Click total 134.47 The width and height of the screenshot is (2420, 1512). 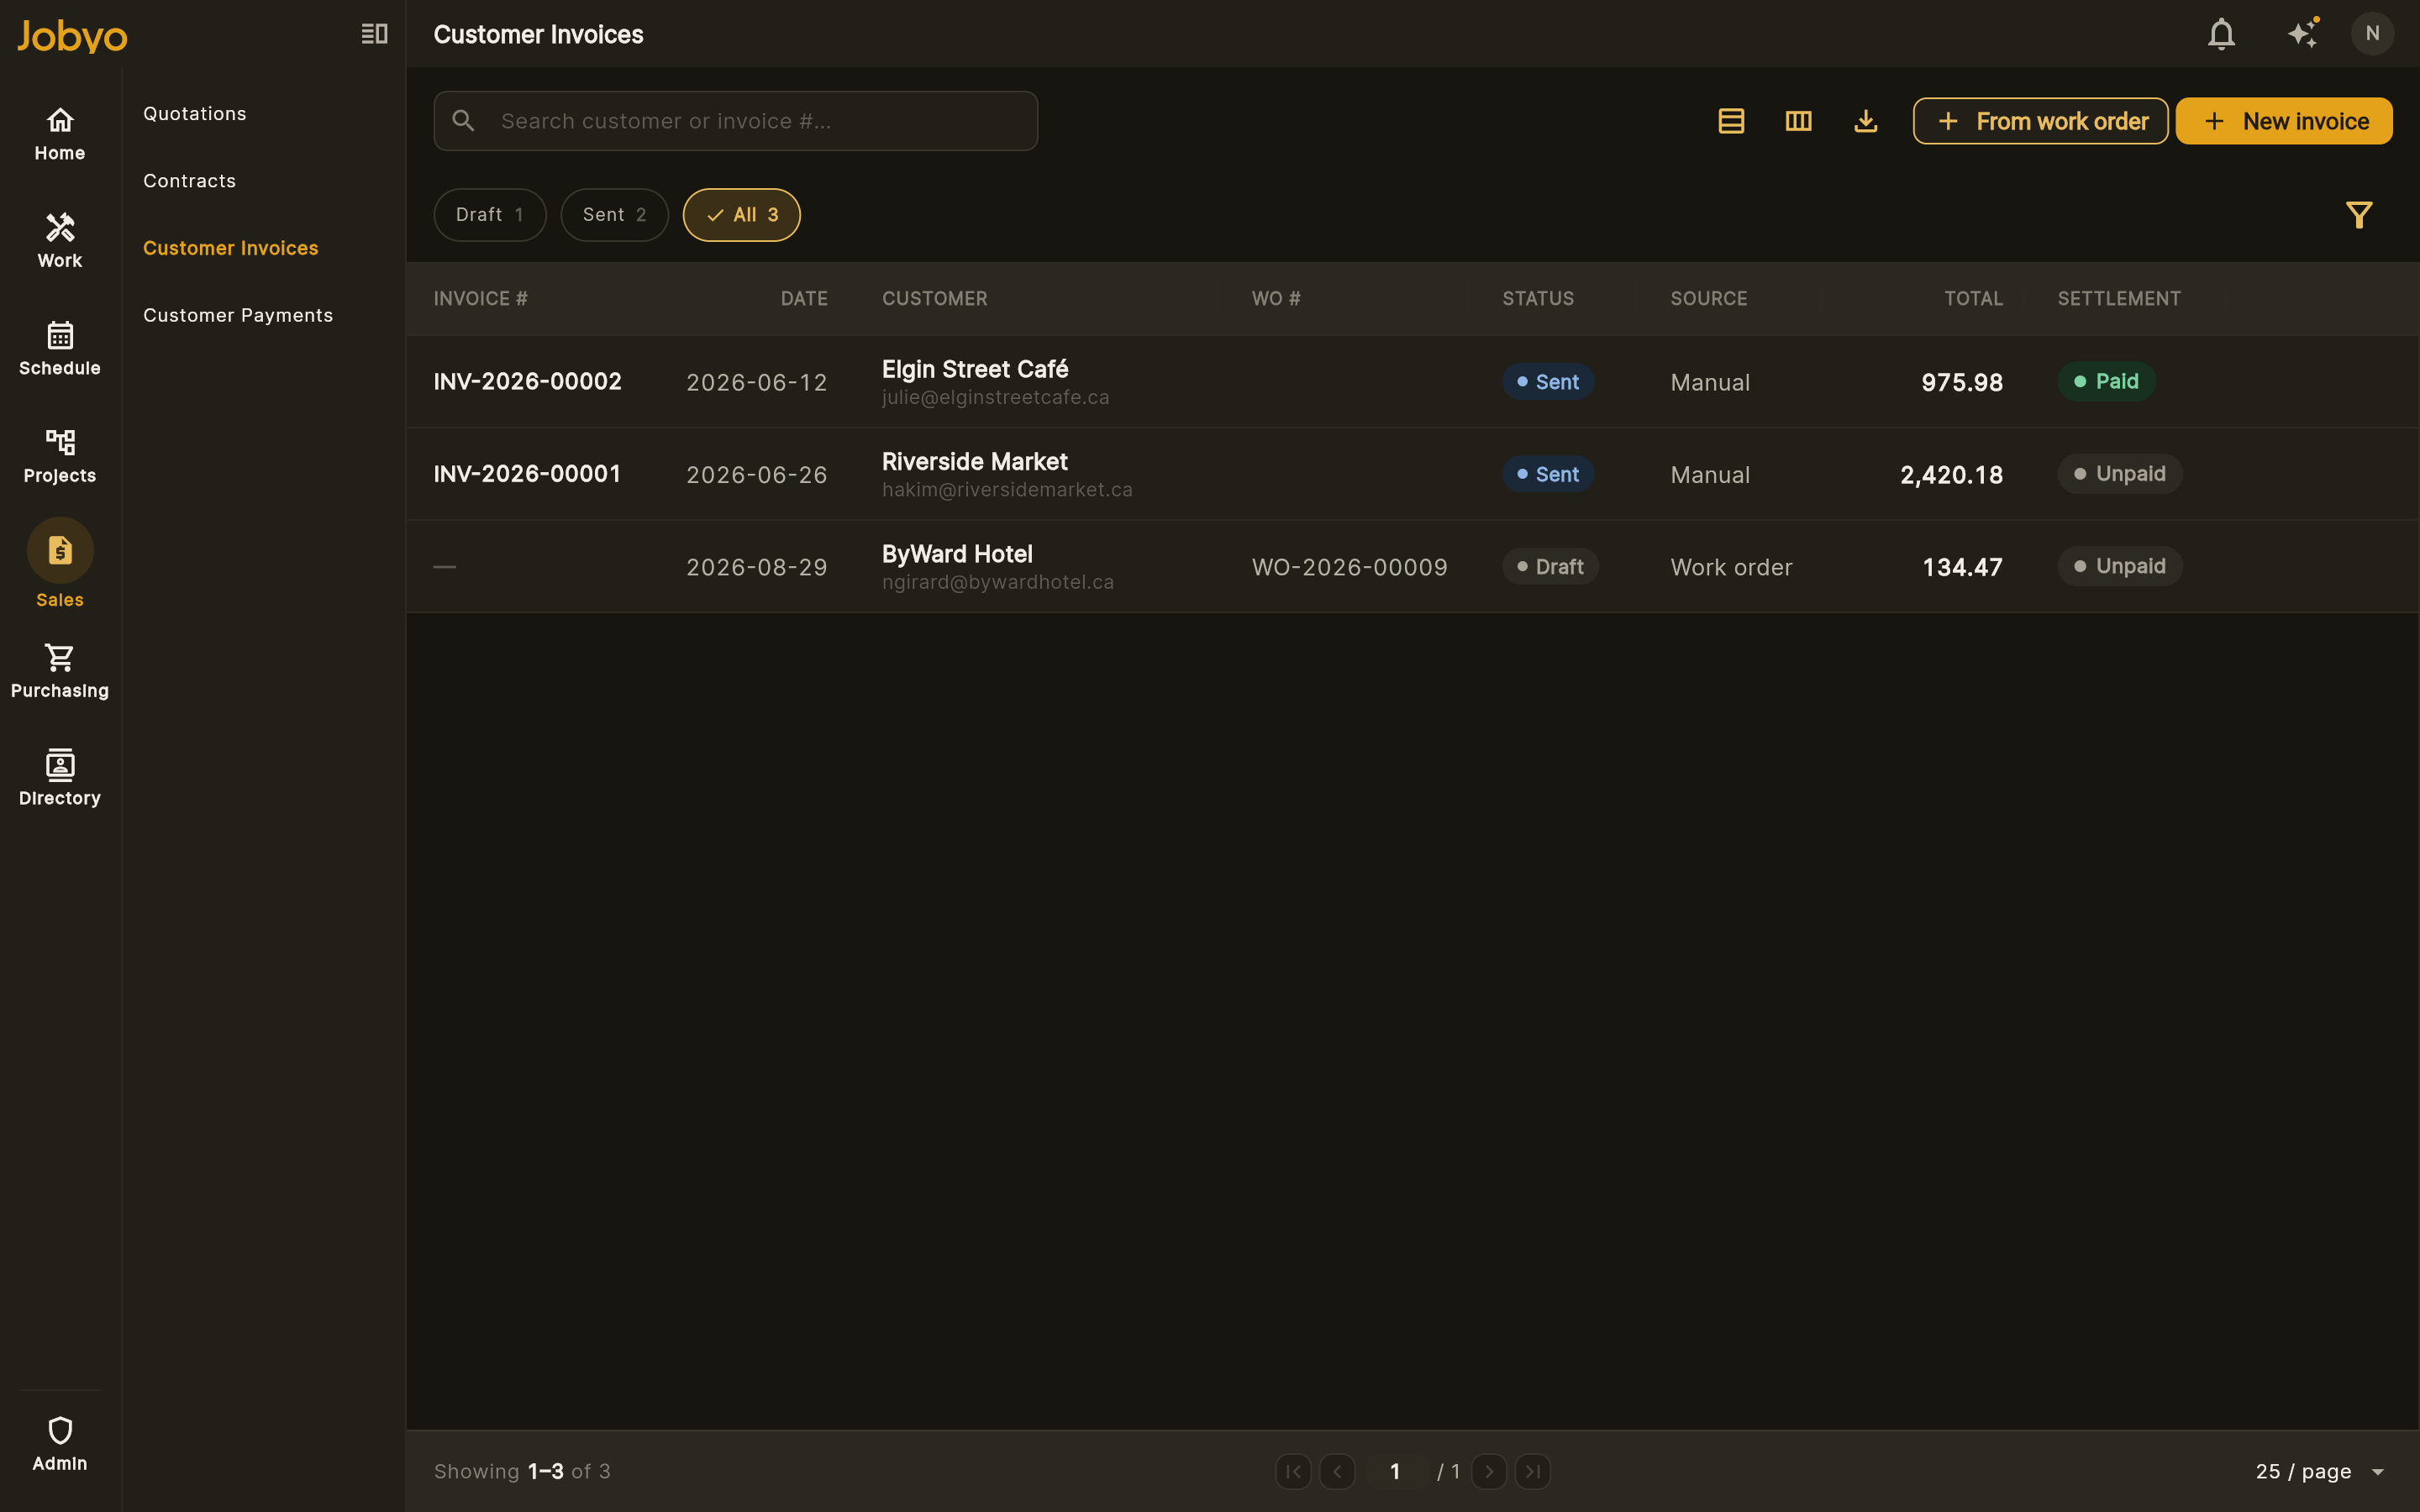[1962, 568]
